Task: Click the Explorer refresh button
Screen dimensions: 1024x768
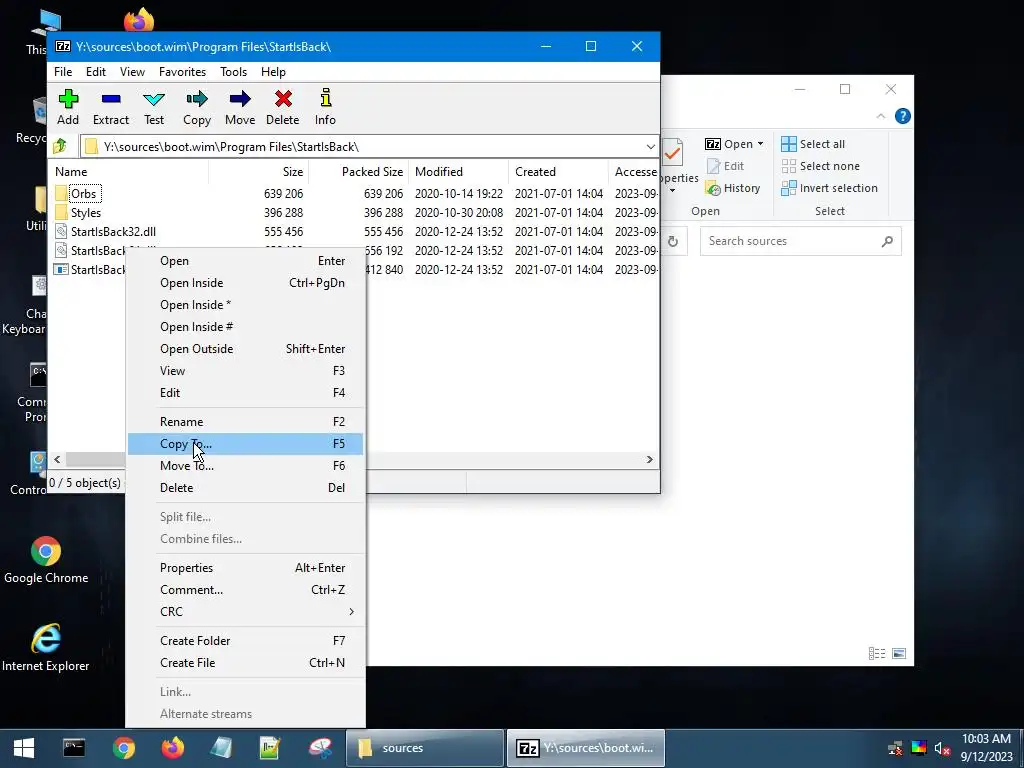Action: coord(673,242)
